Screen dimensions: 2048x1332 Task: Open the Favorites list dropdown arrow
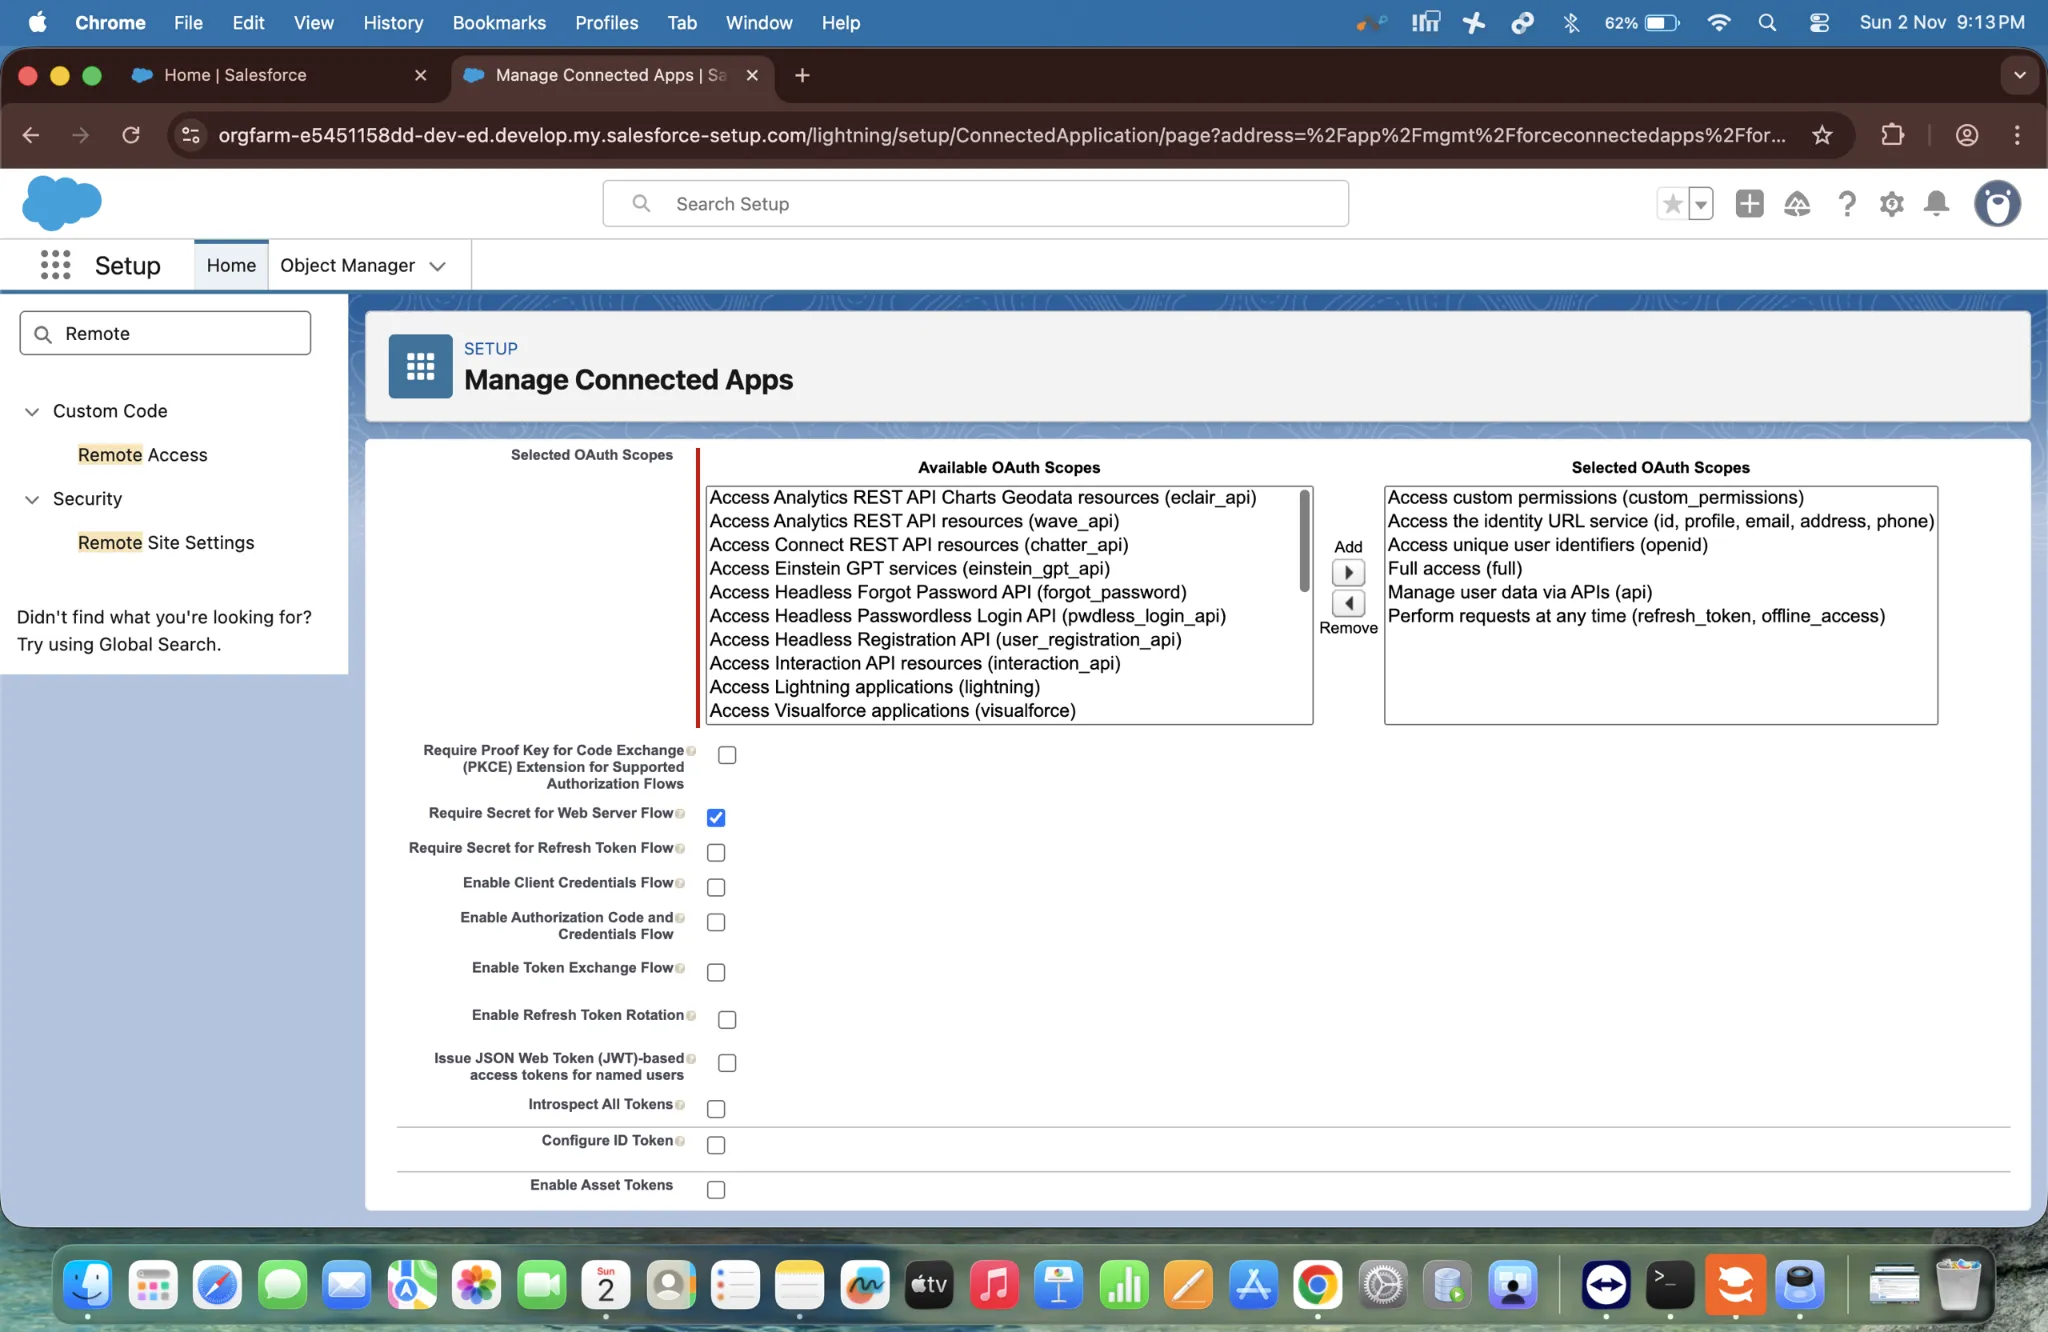pos(1701,204)
